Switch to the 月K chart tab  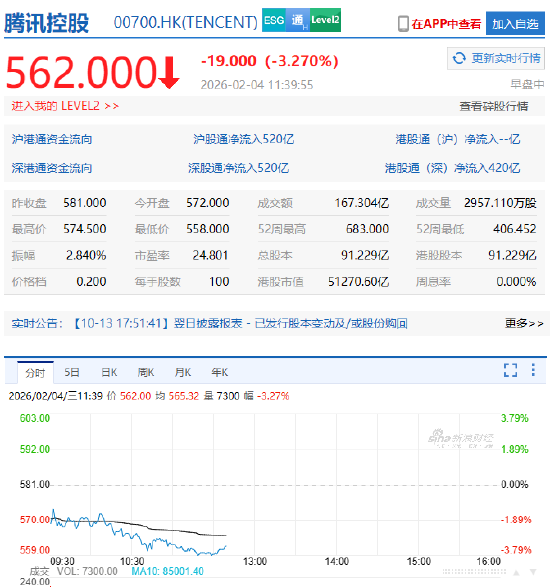[x=183, y=372]
